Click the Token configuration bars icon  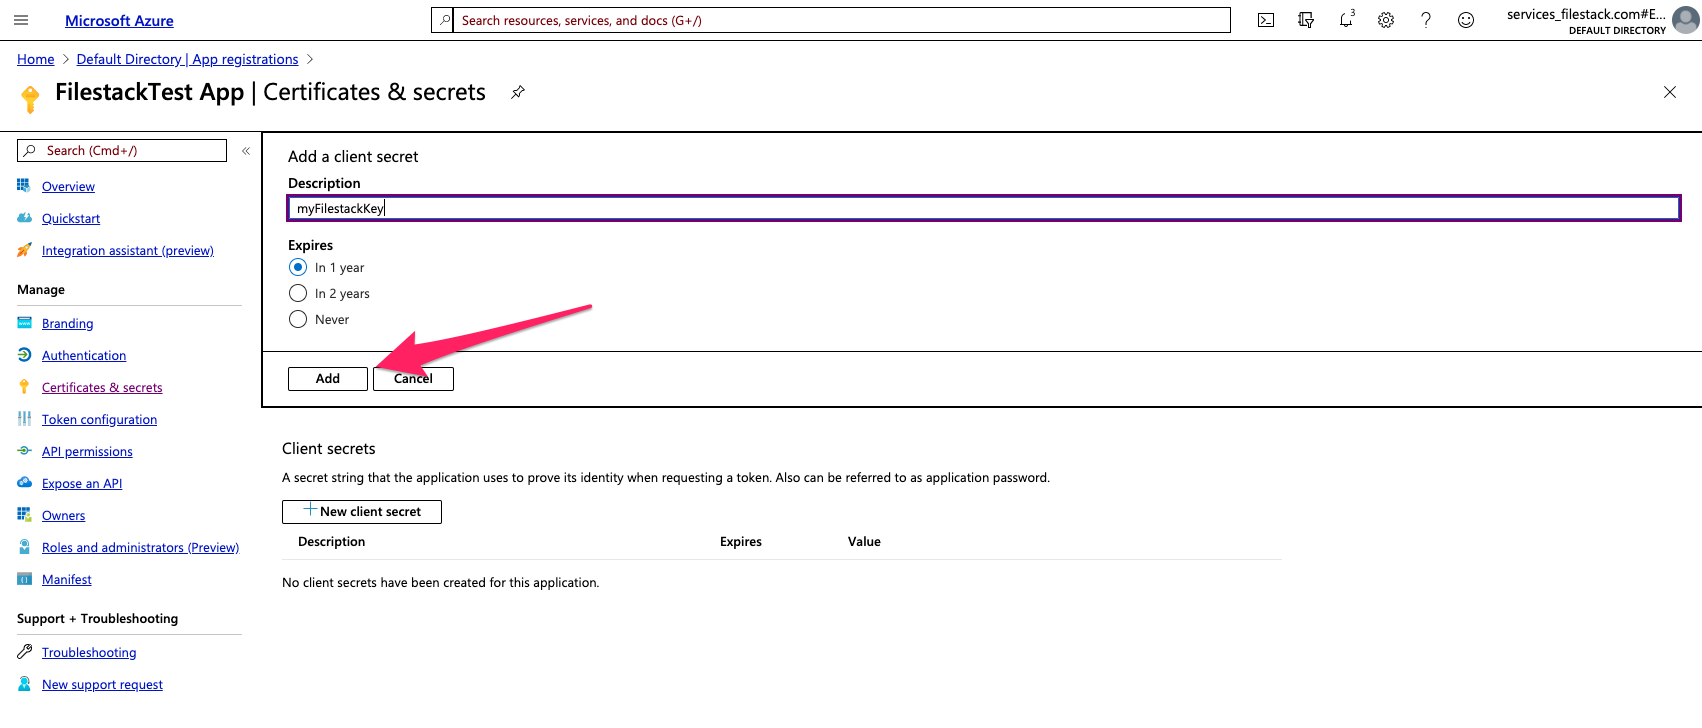[24, 419]
